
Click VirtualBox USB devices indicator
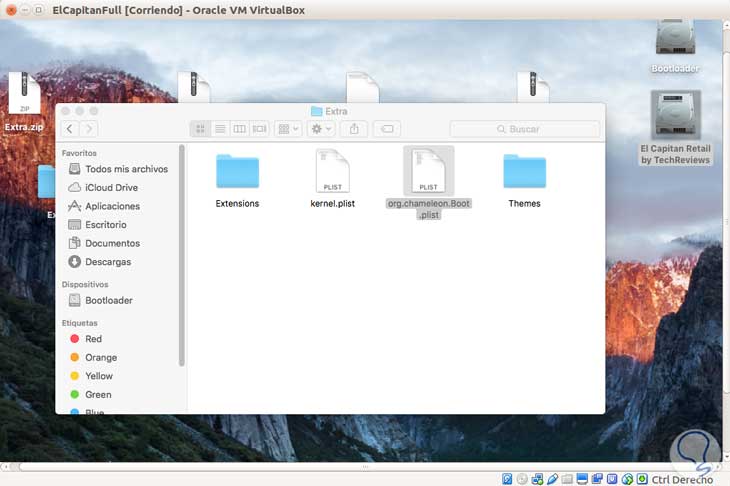pyautogui.click(x=553, y=479)
